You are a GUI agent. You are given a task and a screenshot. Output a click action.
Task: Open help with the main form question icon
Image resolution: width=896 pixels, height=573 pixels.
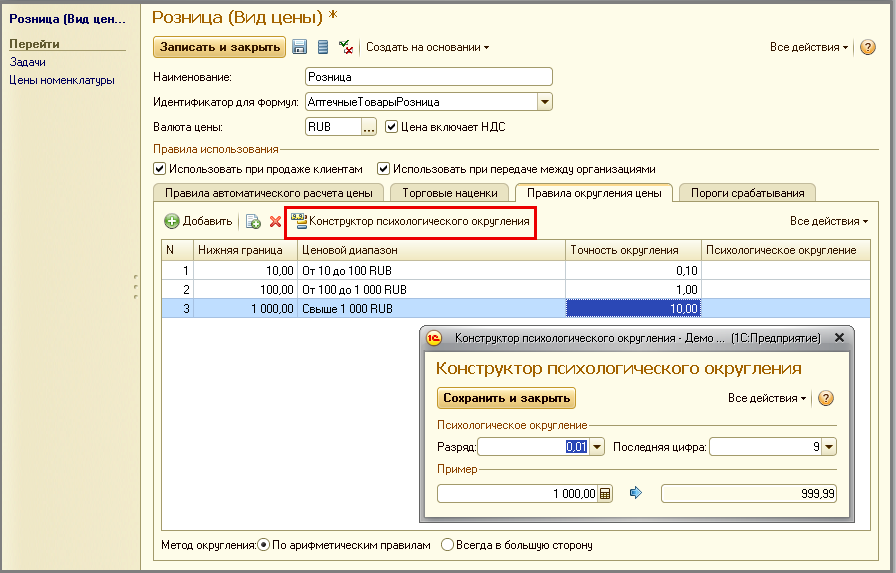tap(867, 47)
